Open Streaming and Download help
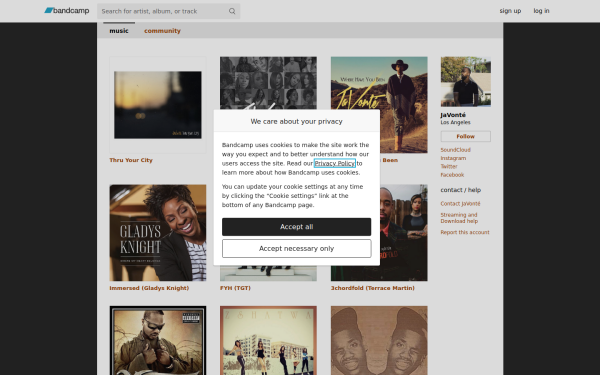 coord(459,218)
